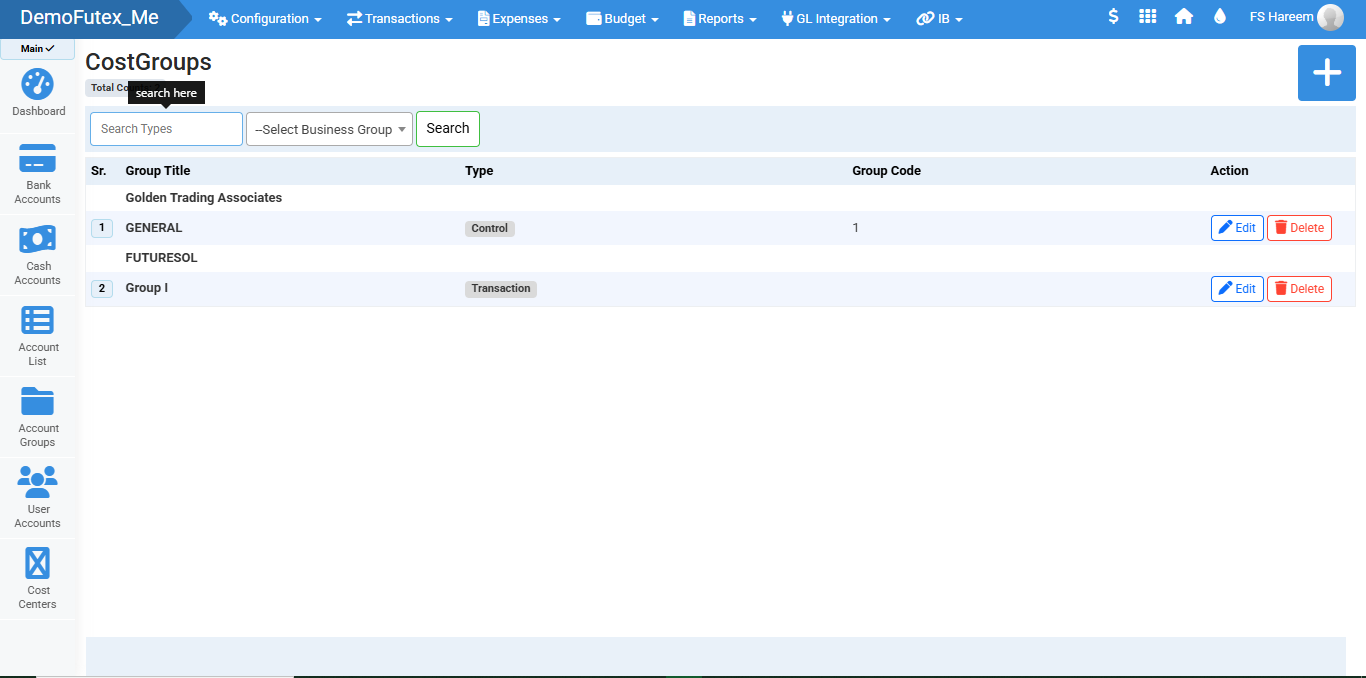Open the apps grid icon
Image resolution: width=1366 pixels, height=678 pixels.
click(1148, 17)
